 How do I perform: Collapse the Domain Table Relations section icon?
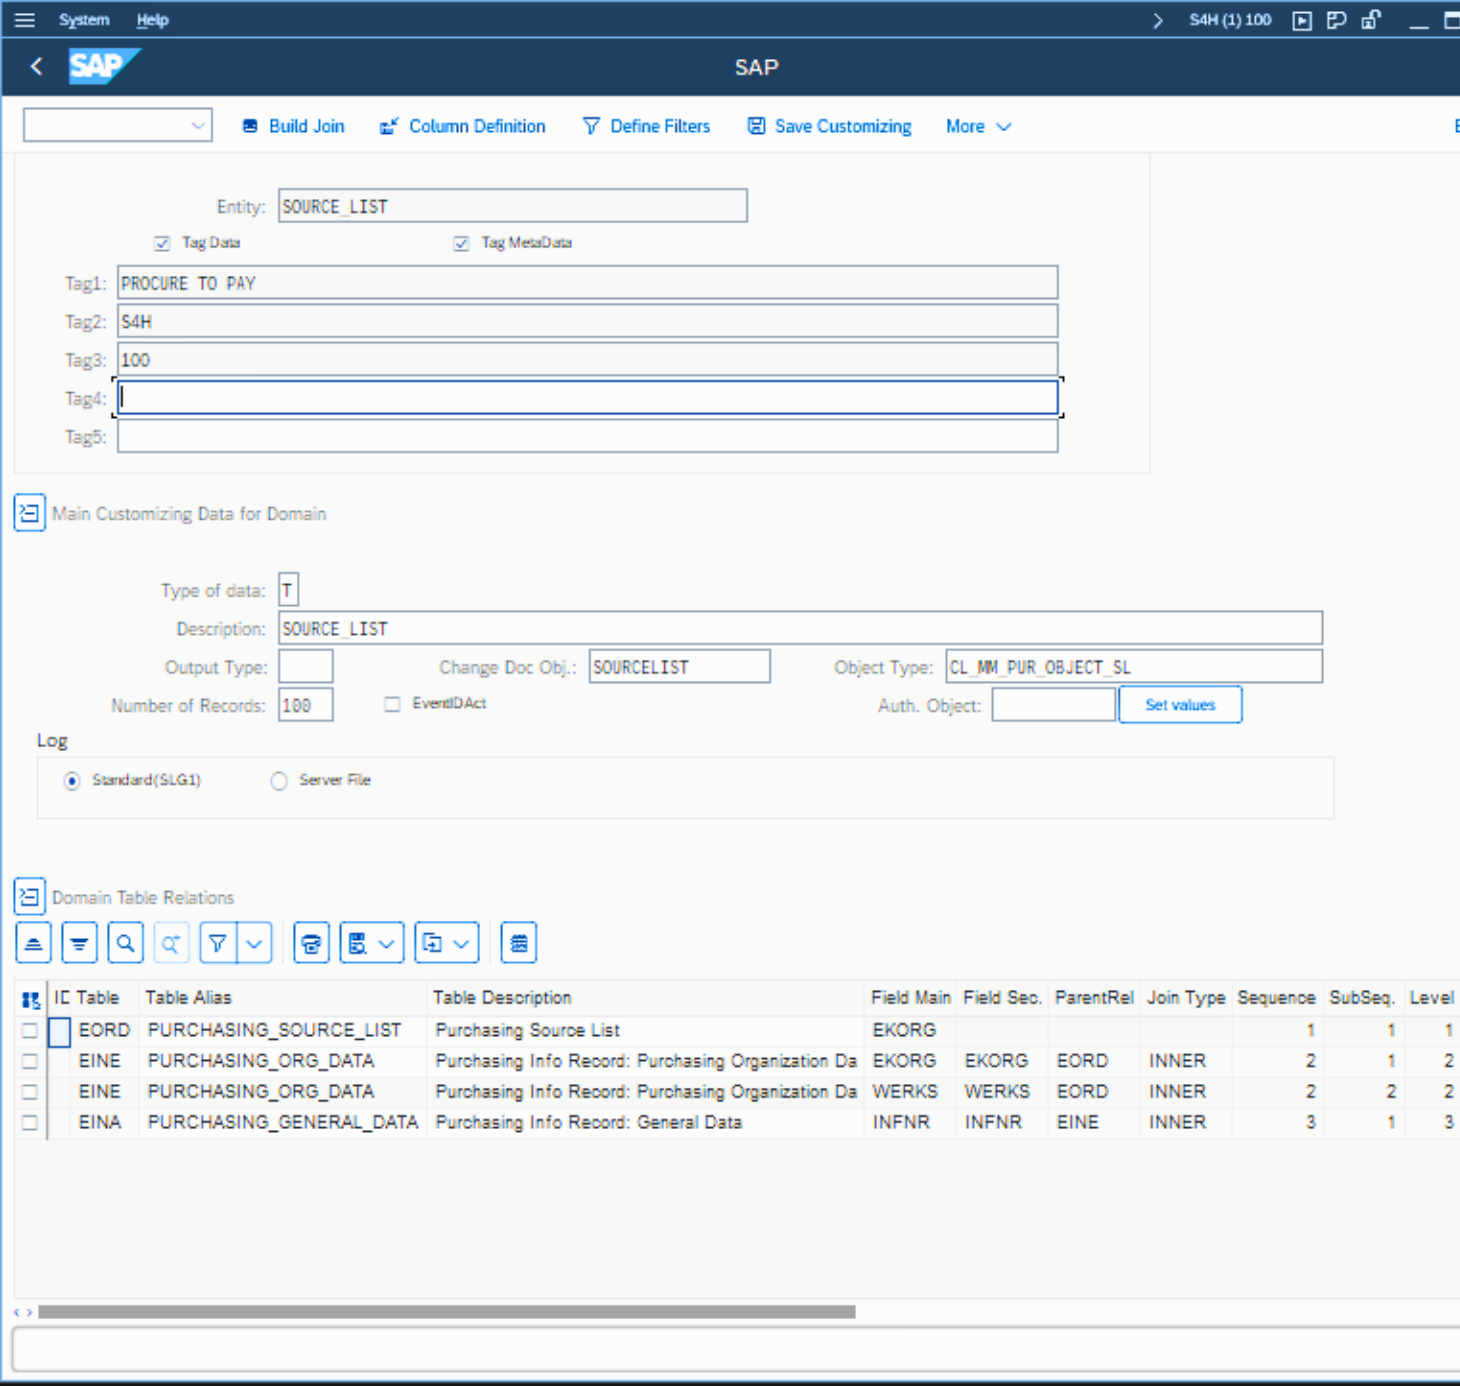pos(29,897)
